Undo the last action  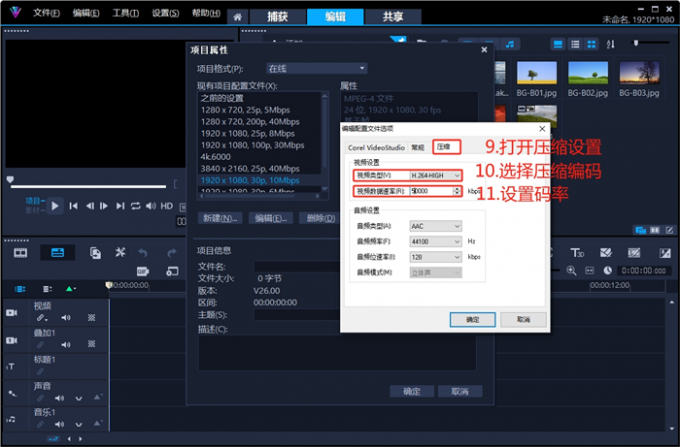(143, 253)
